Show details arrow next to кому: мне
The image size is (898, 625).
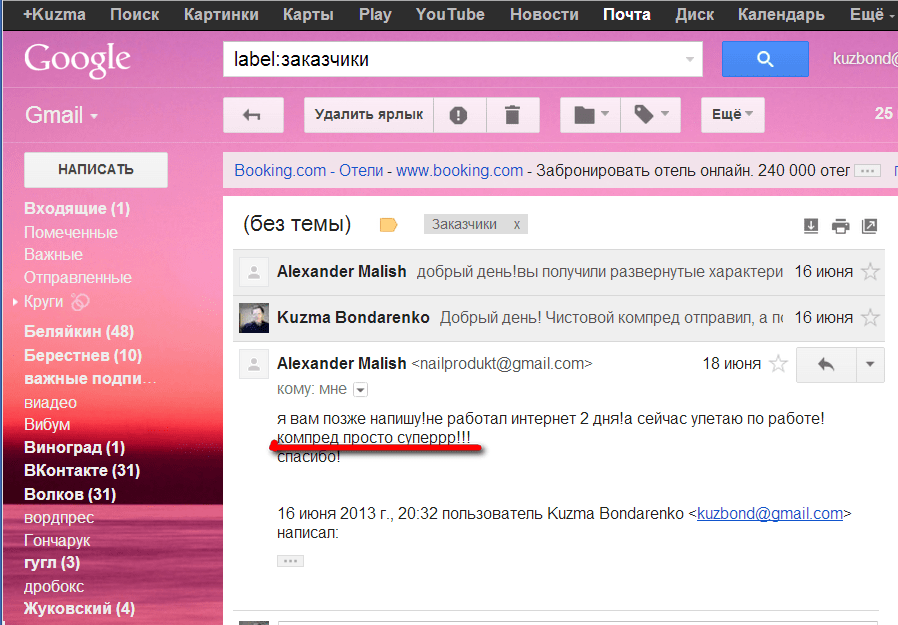tap(360, 390)
